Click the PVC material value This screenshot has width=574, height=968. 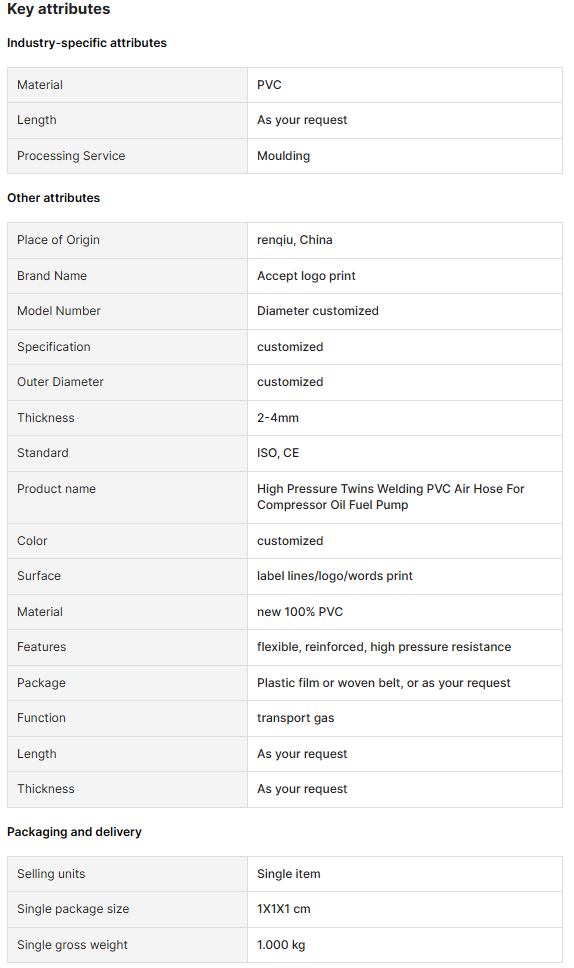click(x=269, y=85)
